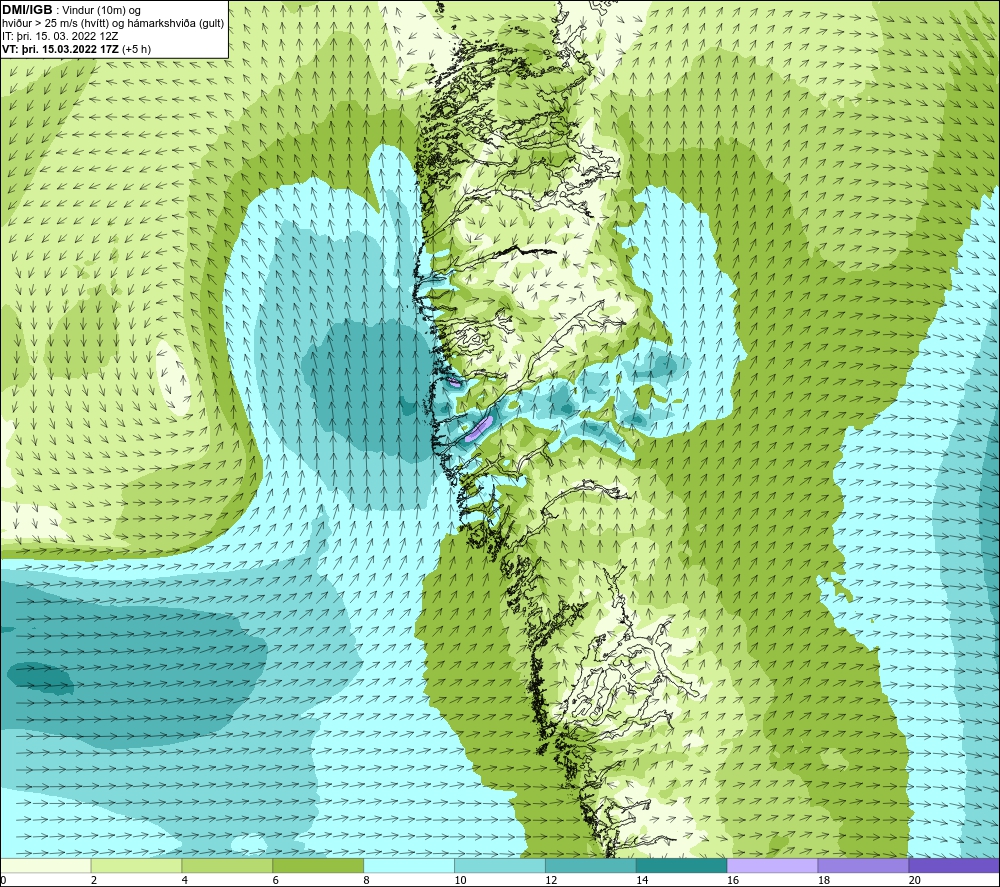Click the "18" tick label on the color scale
Image resolution: width=1000 pixels, height=887 pixels.
[x=823, y=880]
